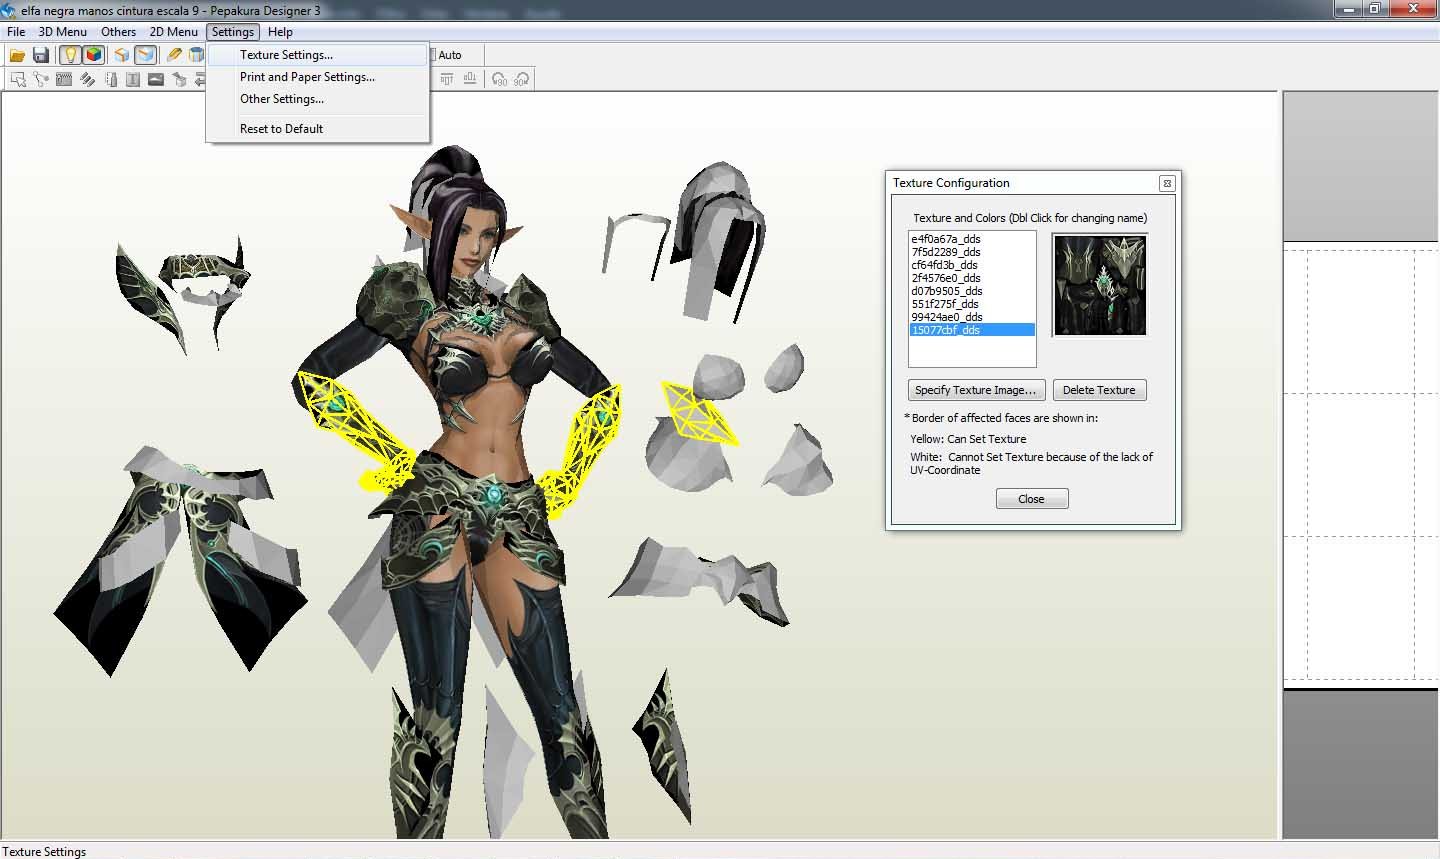Choose Other Settings... menu entry
1440x859 pixels.
317,99
